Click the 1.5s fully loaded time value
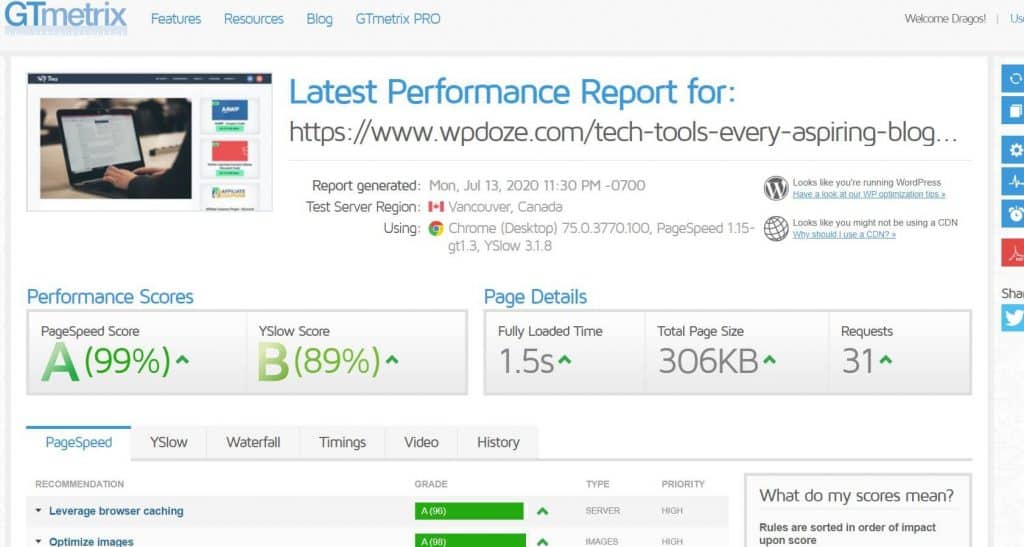 (526, 362)
